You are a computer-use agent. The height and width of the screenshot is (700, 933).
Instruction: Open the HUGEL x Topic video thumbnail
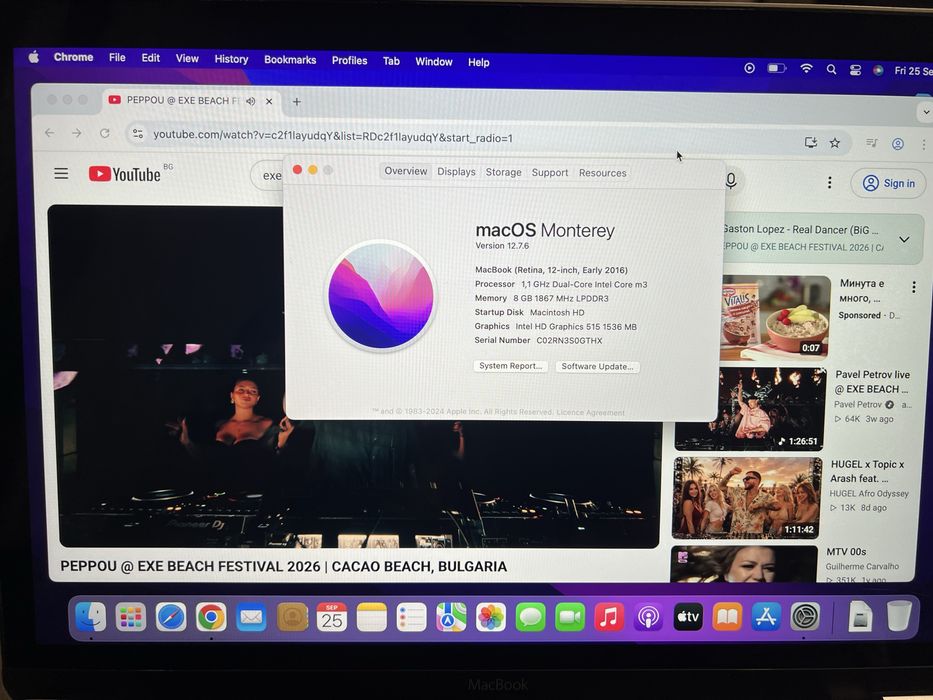747,498
